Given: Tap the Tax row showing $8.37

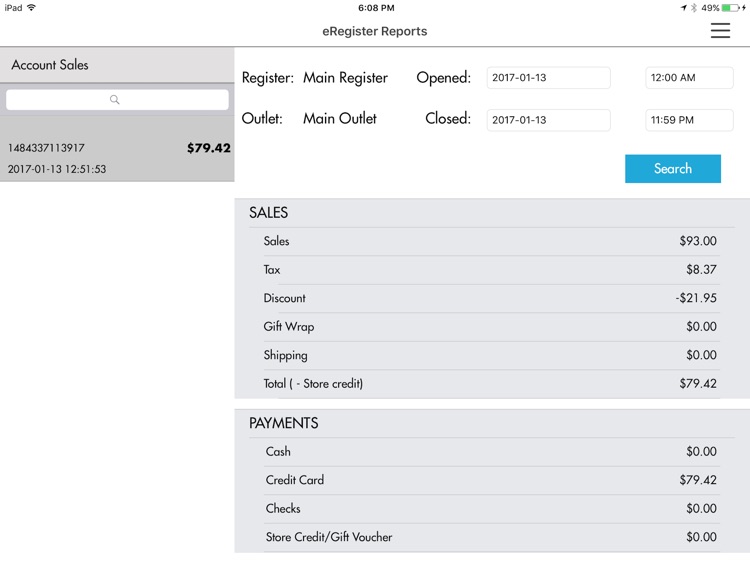Looking at the screenshot, I should pyautogui.click(x=490, y=270).
